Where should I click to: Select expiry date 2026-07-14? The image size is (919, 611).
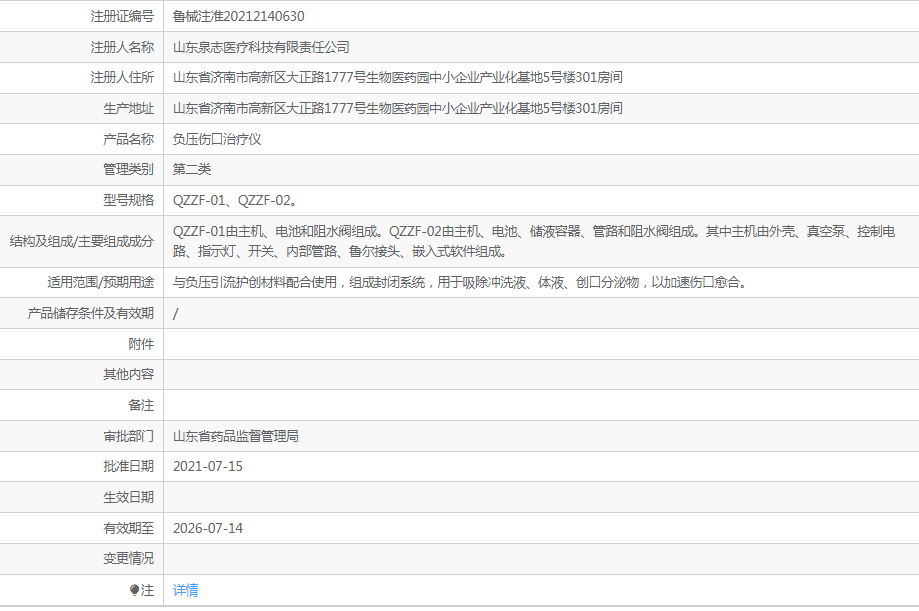(207, 528)
